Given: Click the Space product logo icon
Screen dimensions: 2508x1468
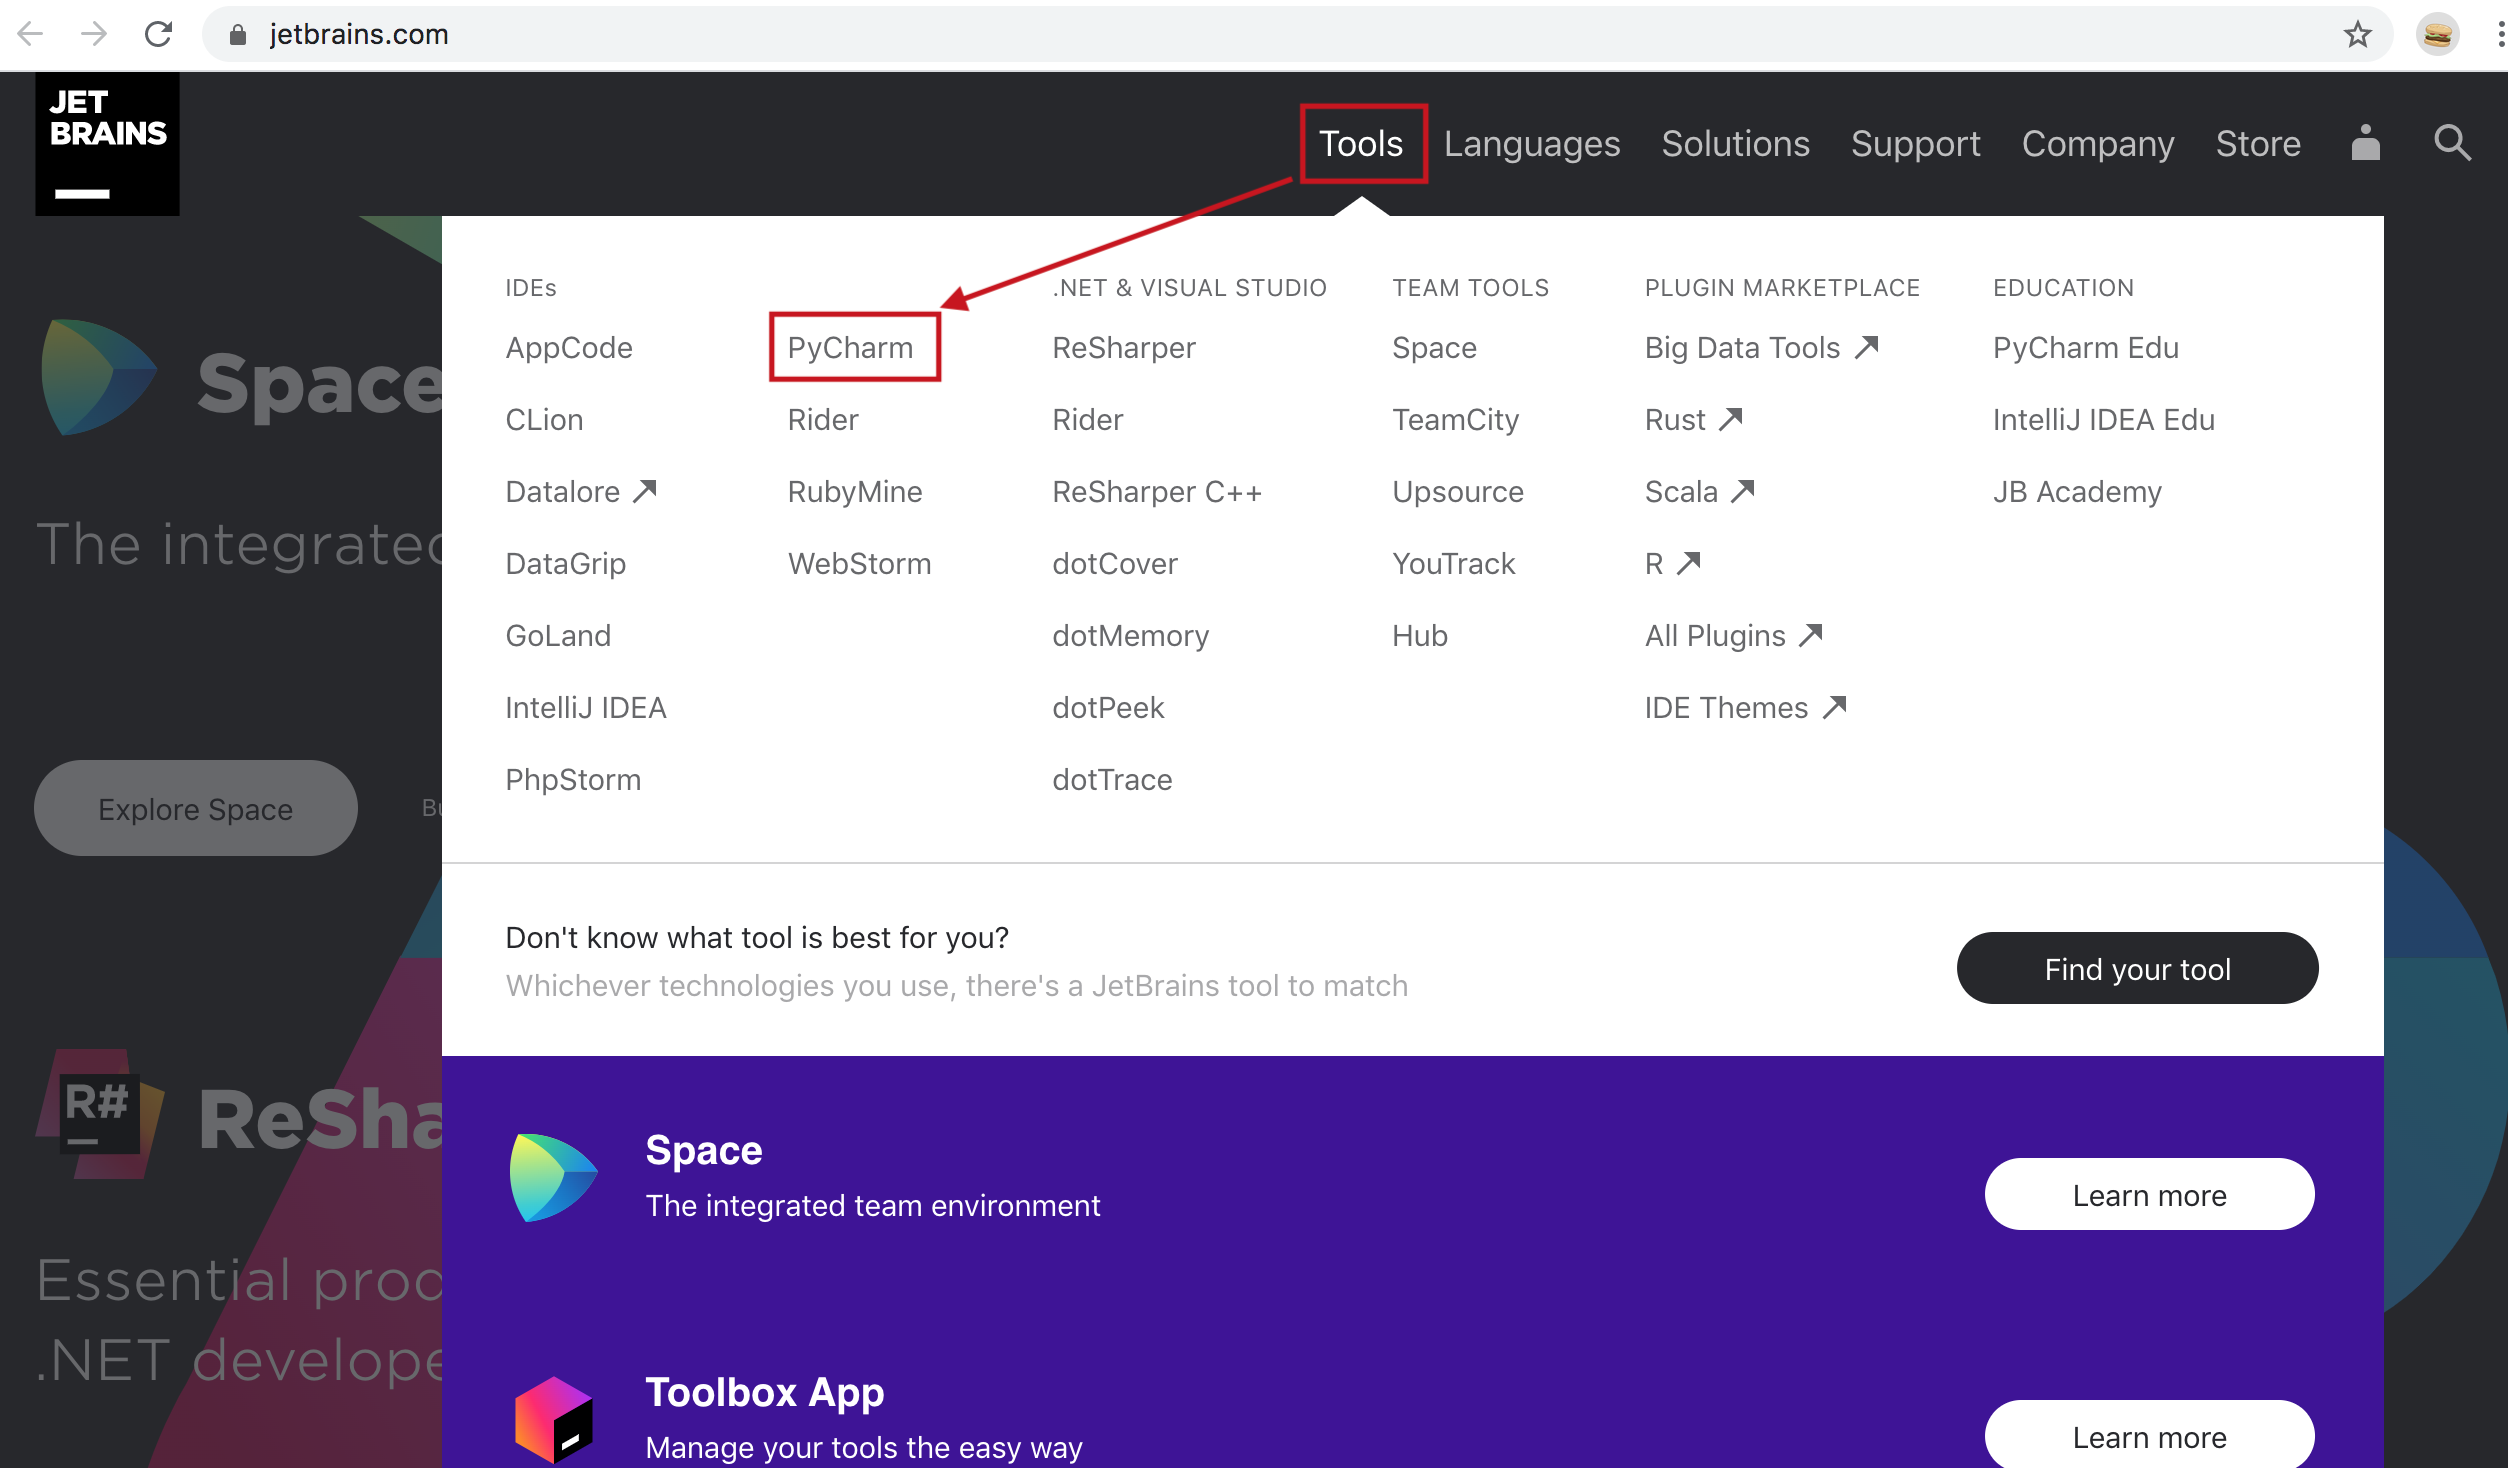Looking at the screenshot, I should coord(552,1177).
